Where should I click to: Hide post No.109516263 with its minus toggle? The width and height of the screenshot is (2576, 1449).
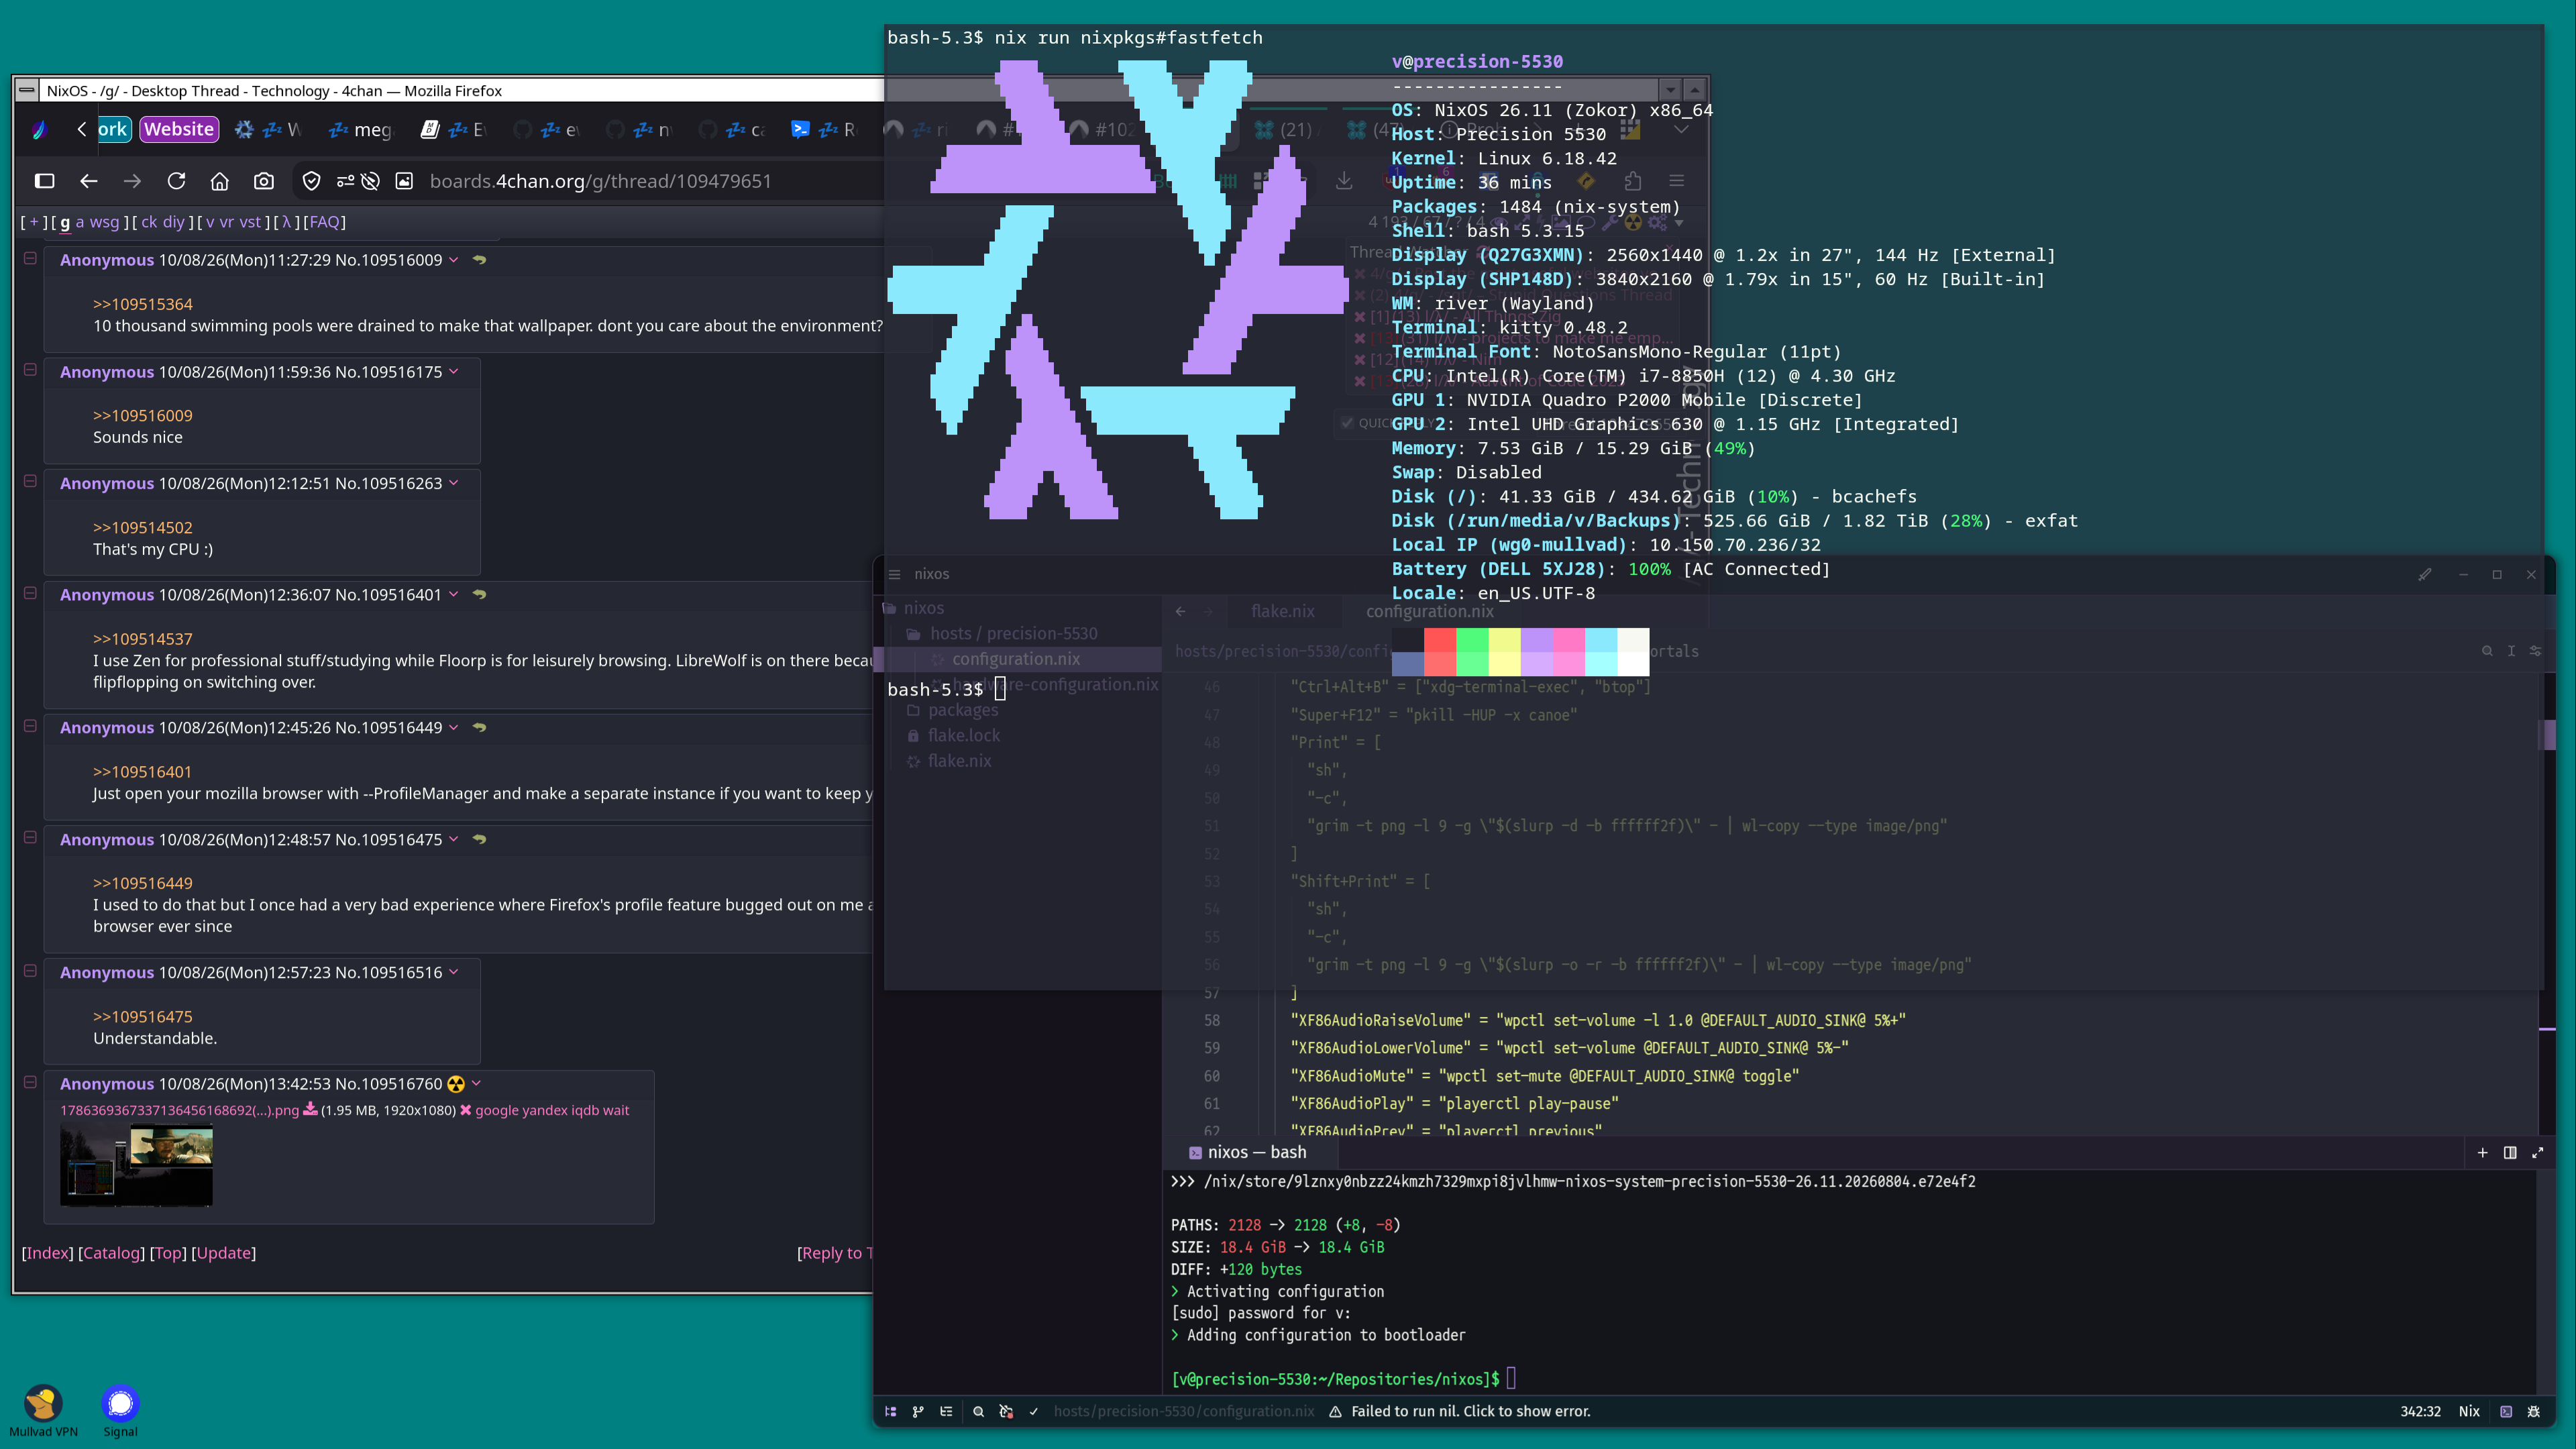(30, 481)
